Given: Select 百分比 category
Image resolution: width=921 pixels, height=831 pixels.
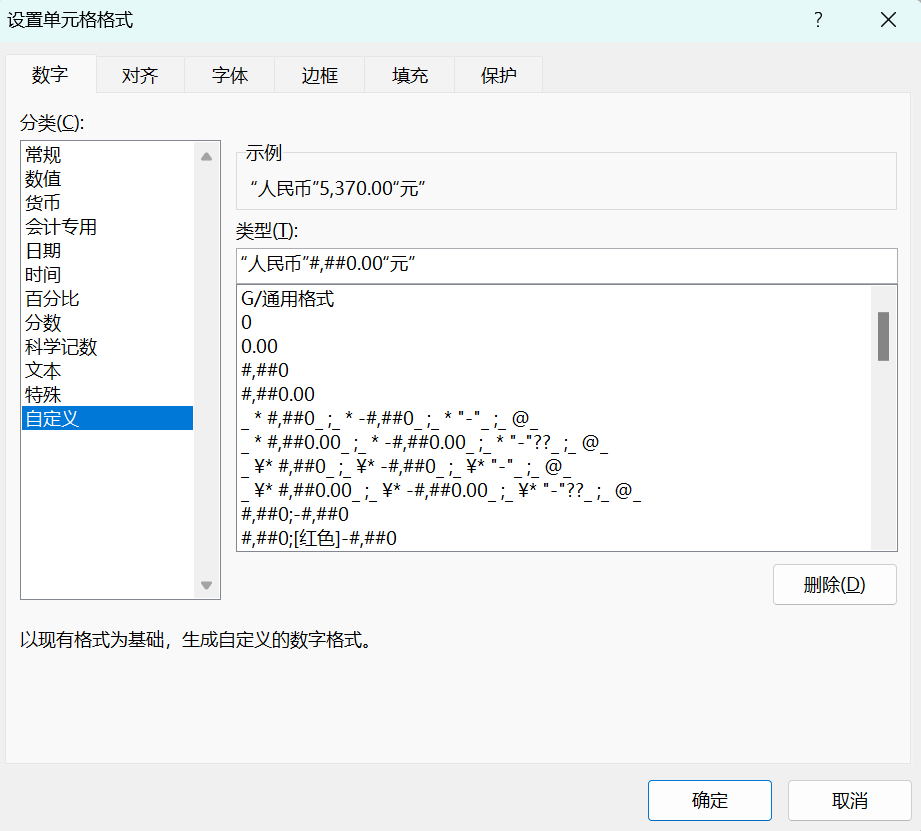Looking at the screenshot, I should click(107, 298).
